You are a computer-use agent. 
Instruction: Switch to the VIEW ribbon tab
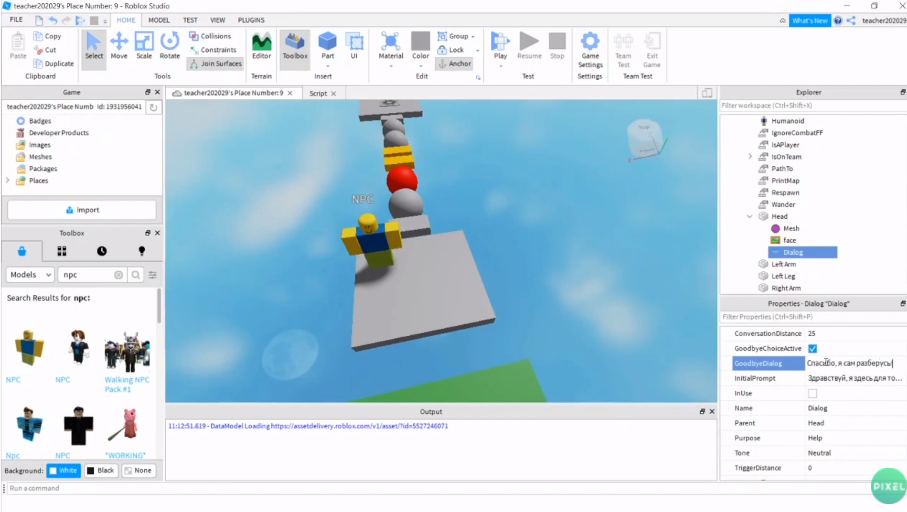coord(217,20)
